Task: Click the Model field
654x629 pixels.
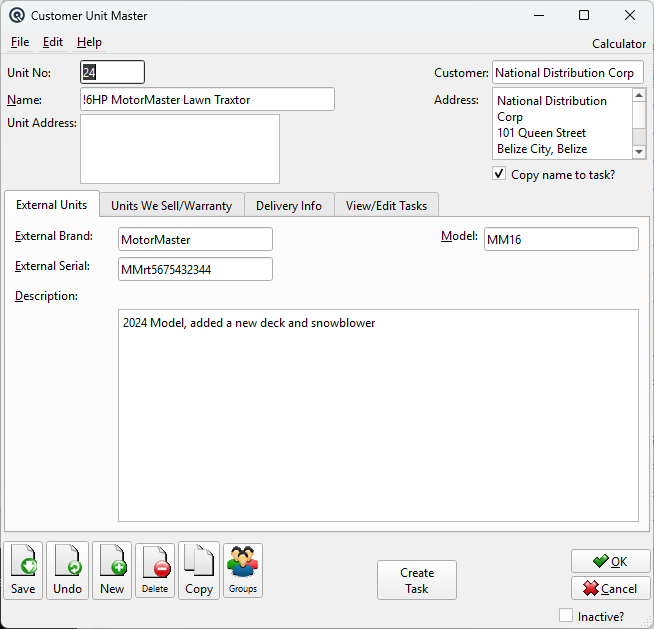Action: click(x=561, y=239)
